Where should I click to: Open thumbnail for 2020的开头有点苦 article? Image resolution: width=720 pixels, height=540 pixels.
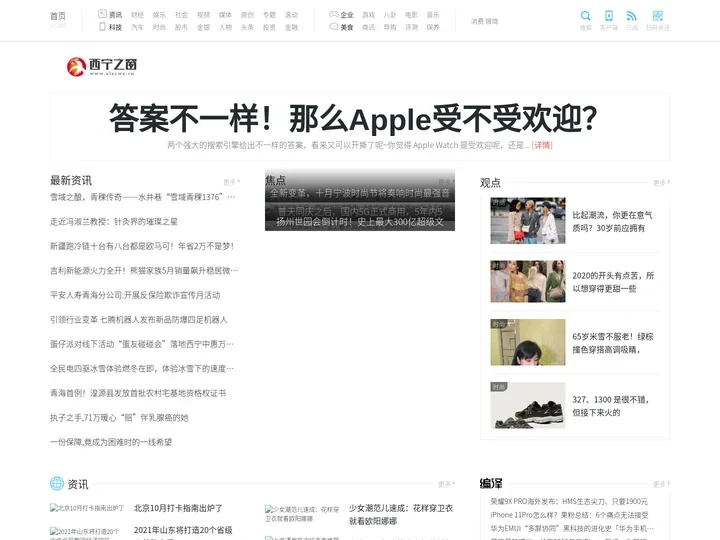point(528,281)
